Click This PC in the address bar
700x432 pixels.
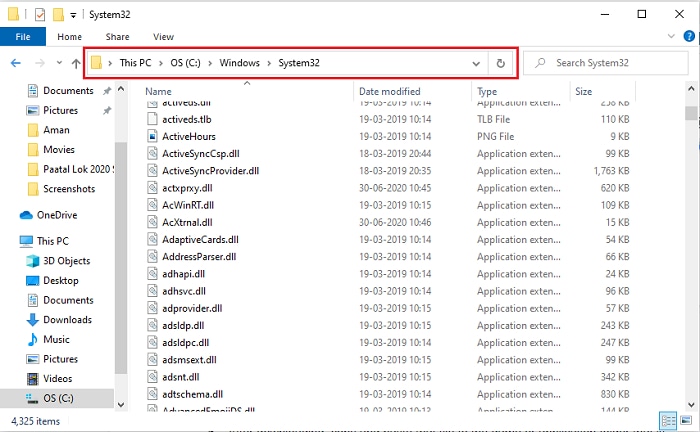(x=135, y=63)
